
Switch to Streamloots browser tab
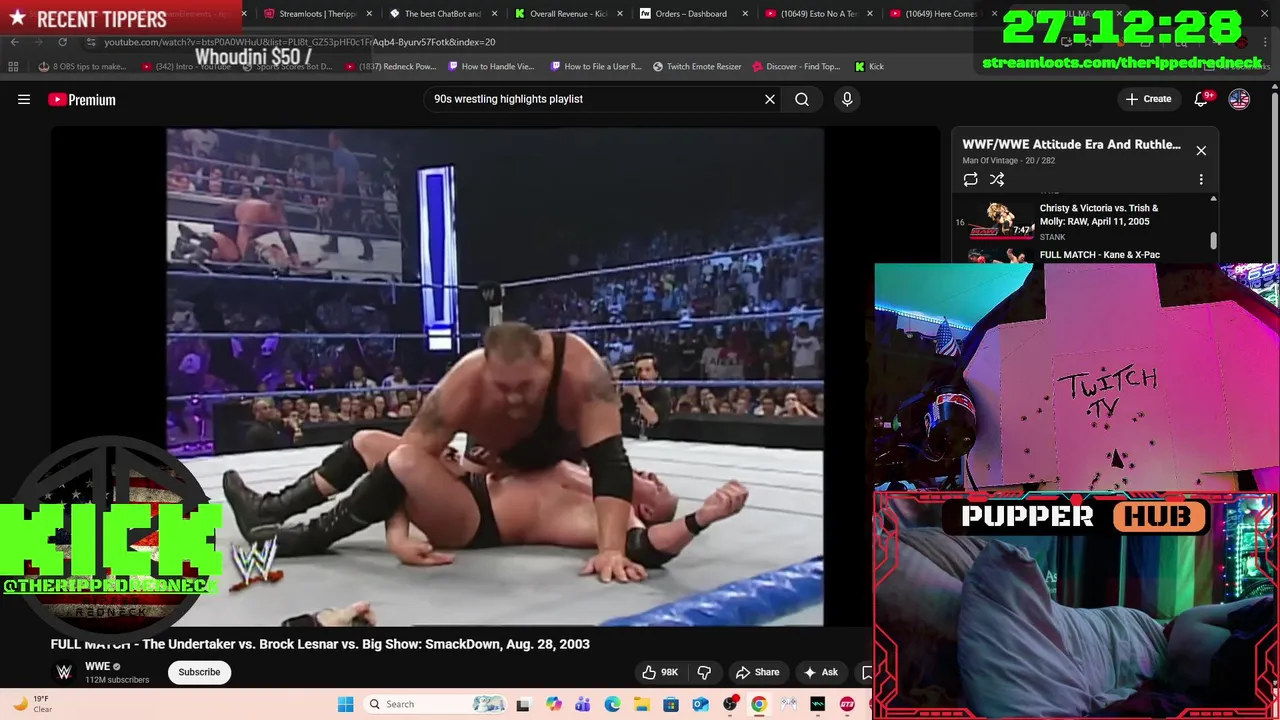[x=317, y=14]
